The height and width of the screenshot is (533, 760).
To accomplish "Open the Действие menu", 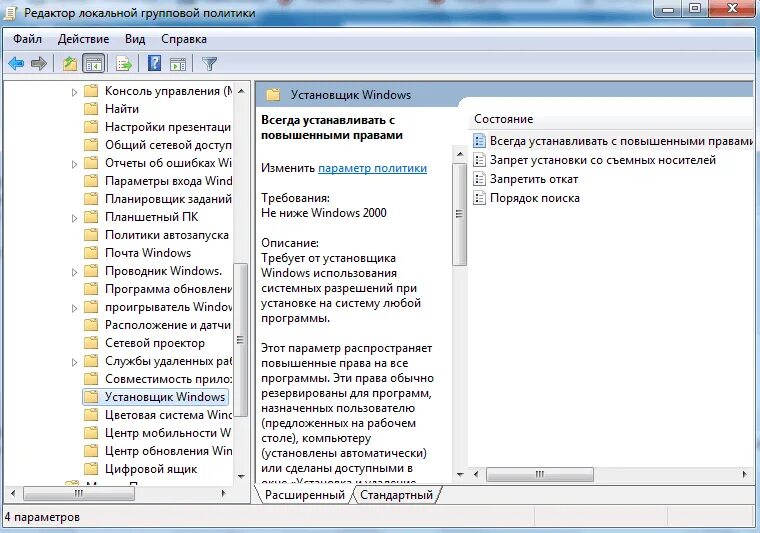I will tap(83, 39).
